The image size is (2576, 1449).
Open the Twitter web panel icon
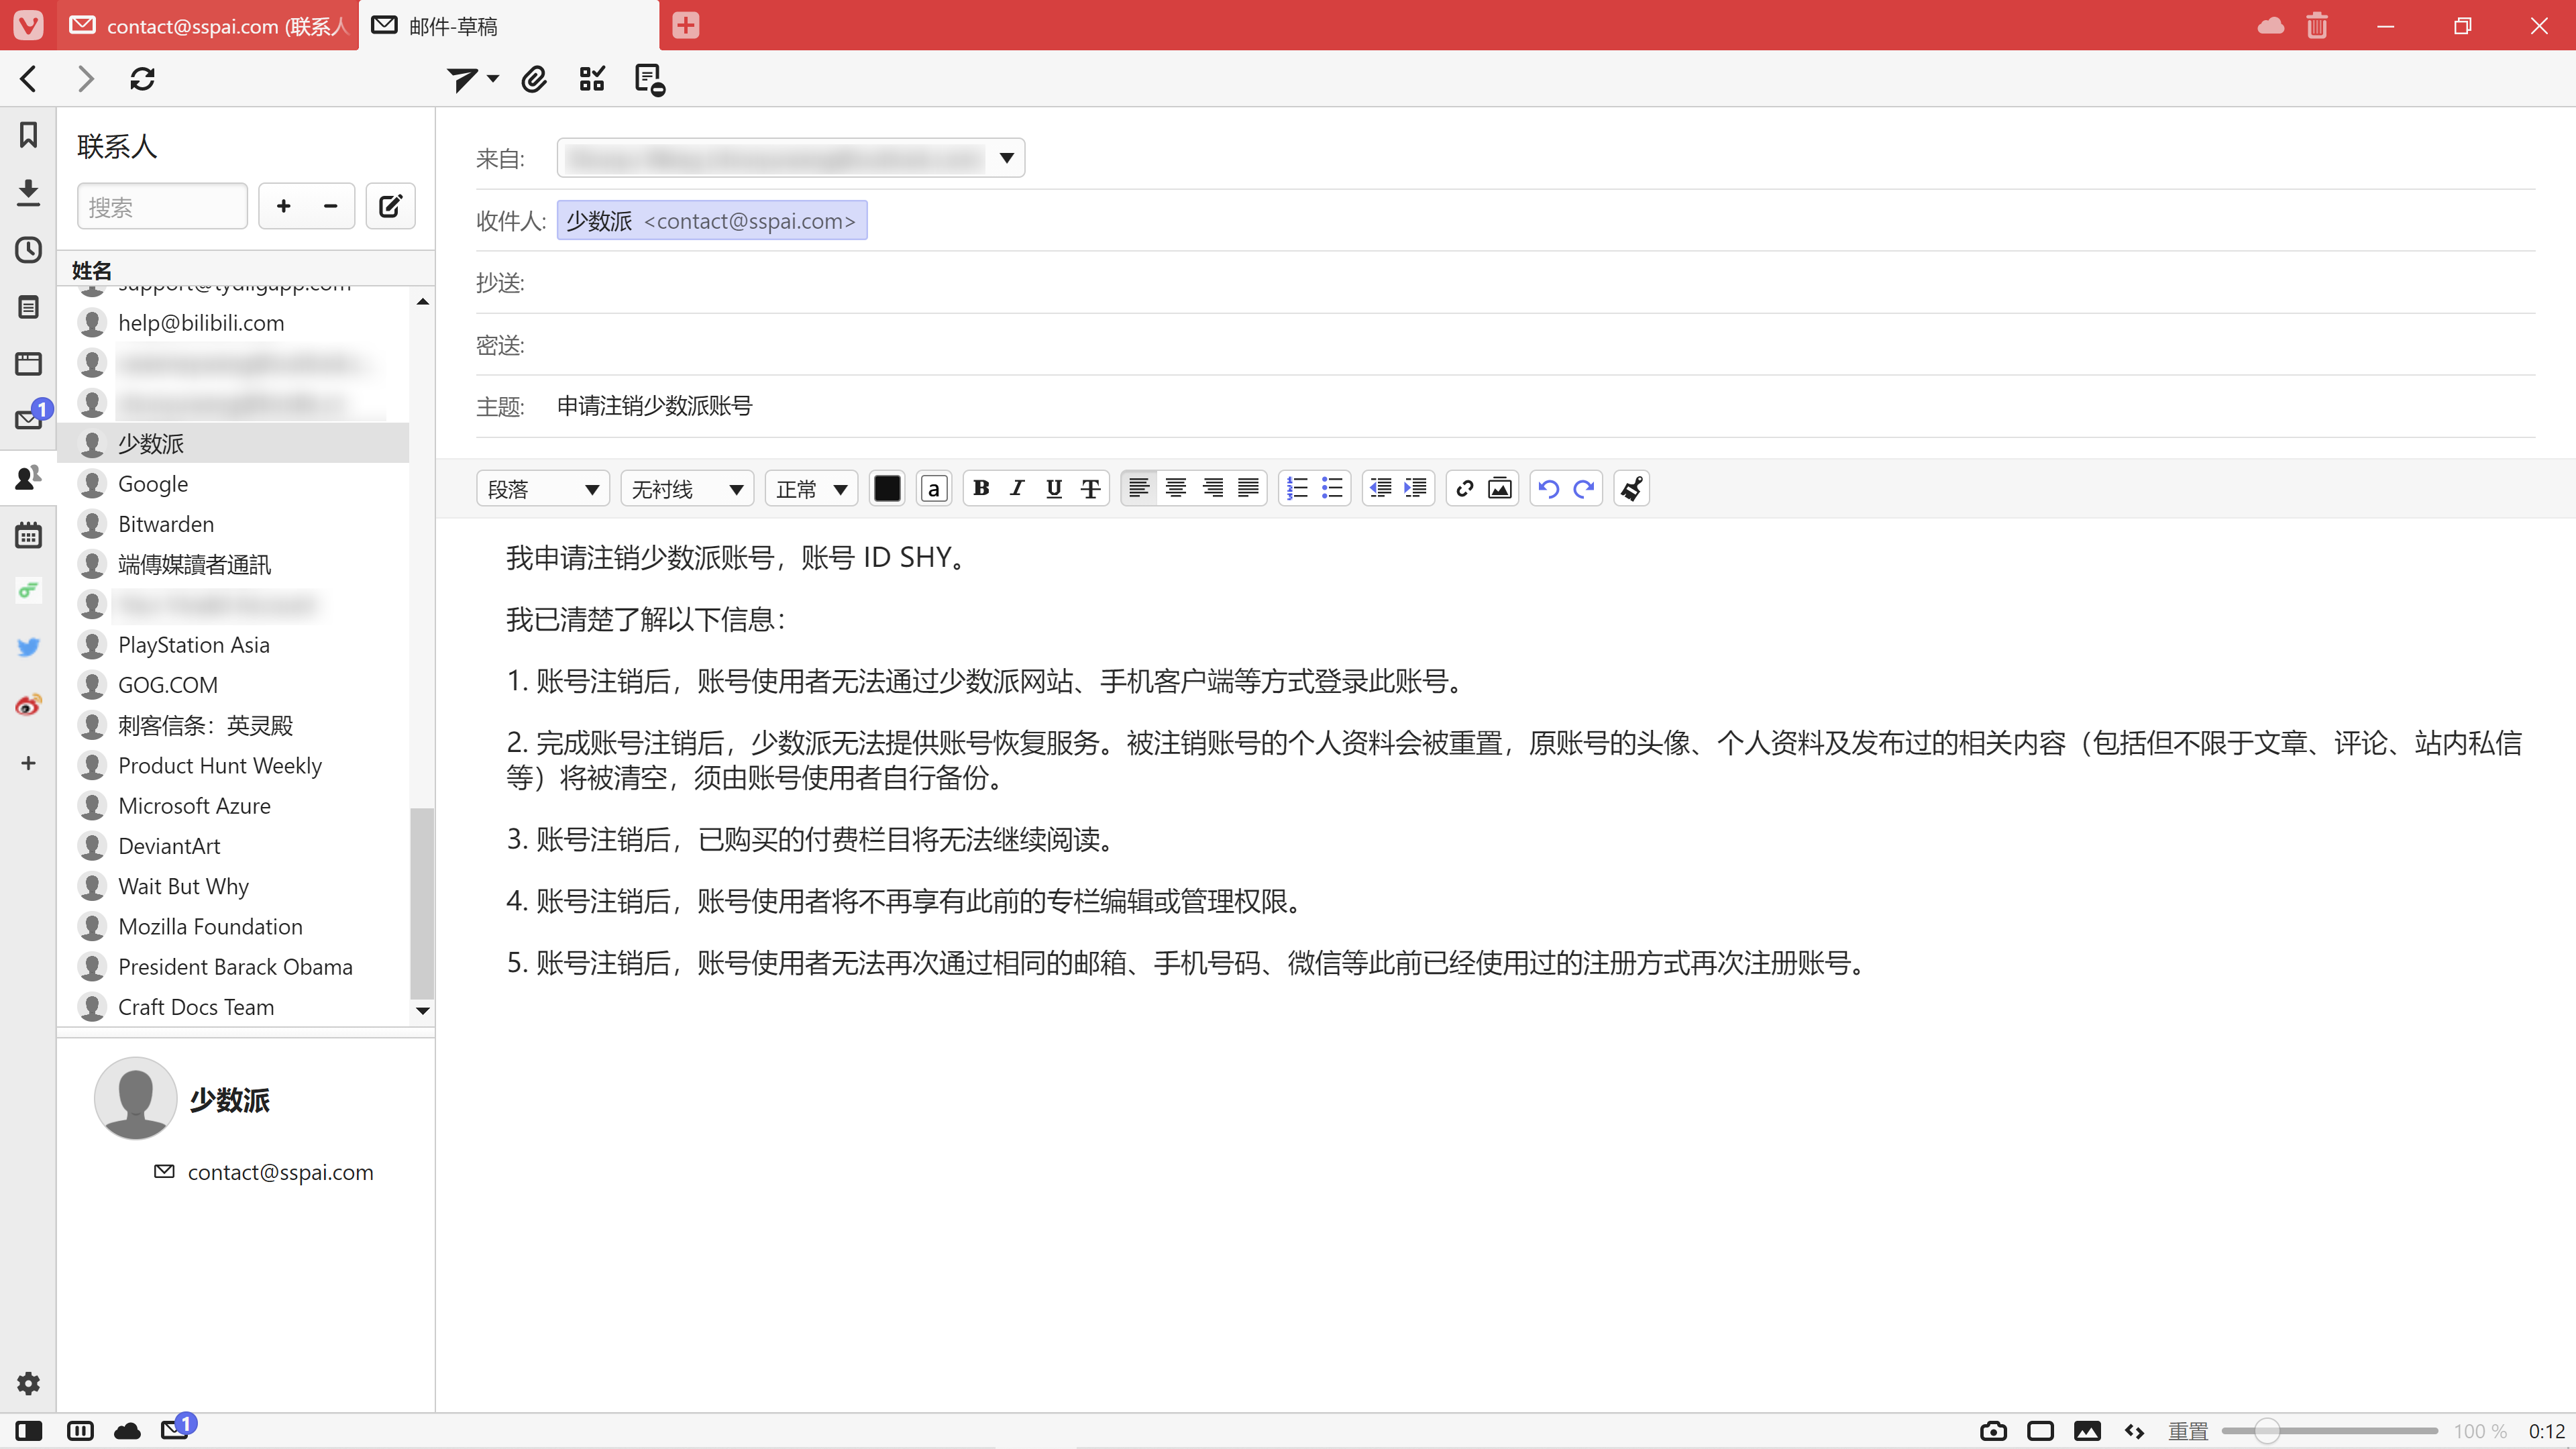pos(28,647)
